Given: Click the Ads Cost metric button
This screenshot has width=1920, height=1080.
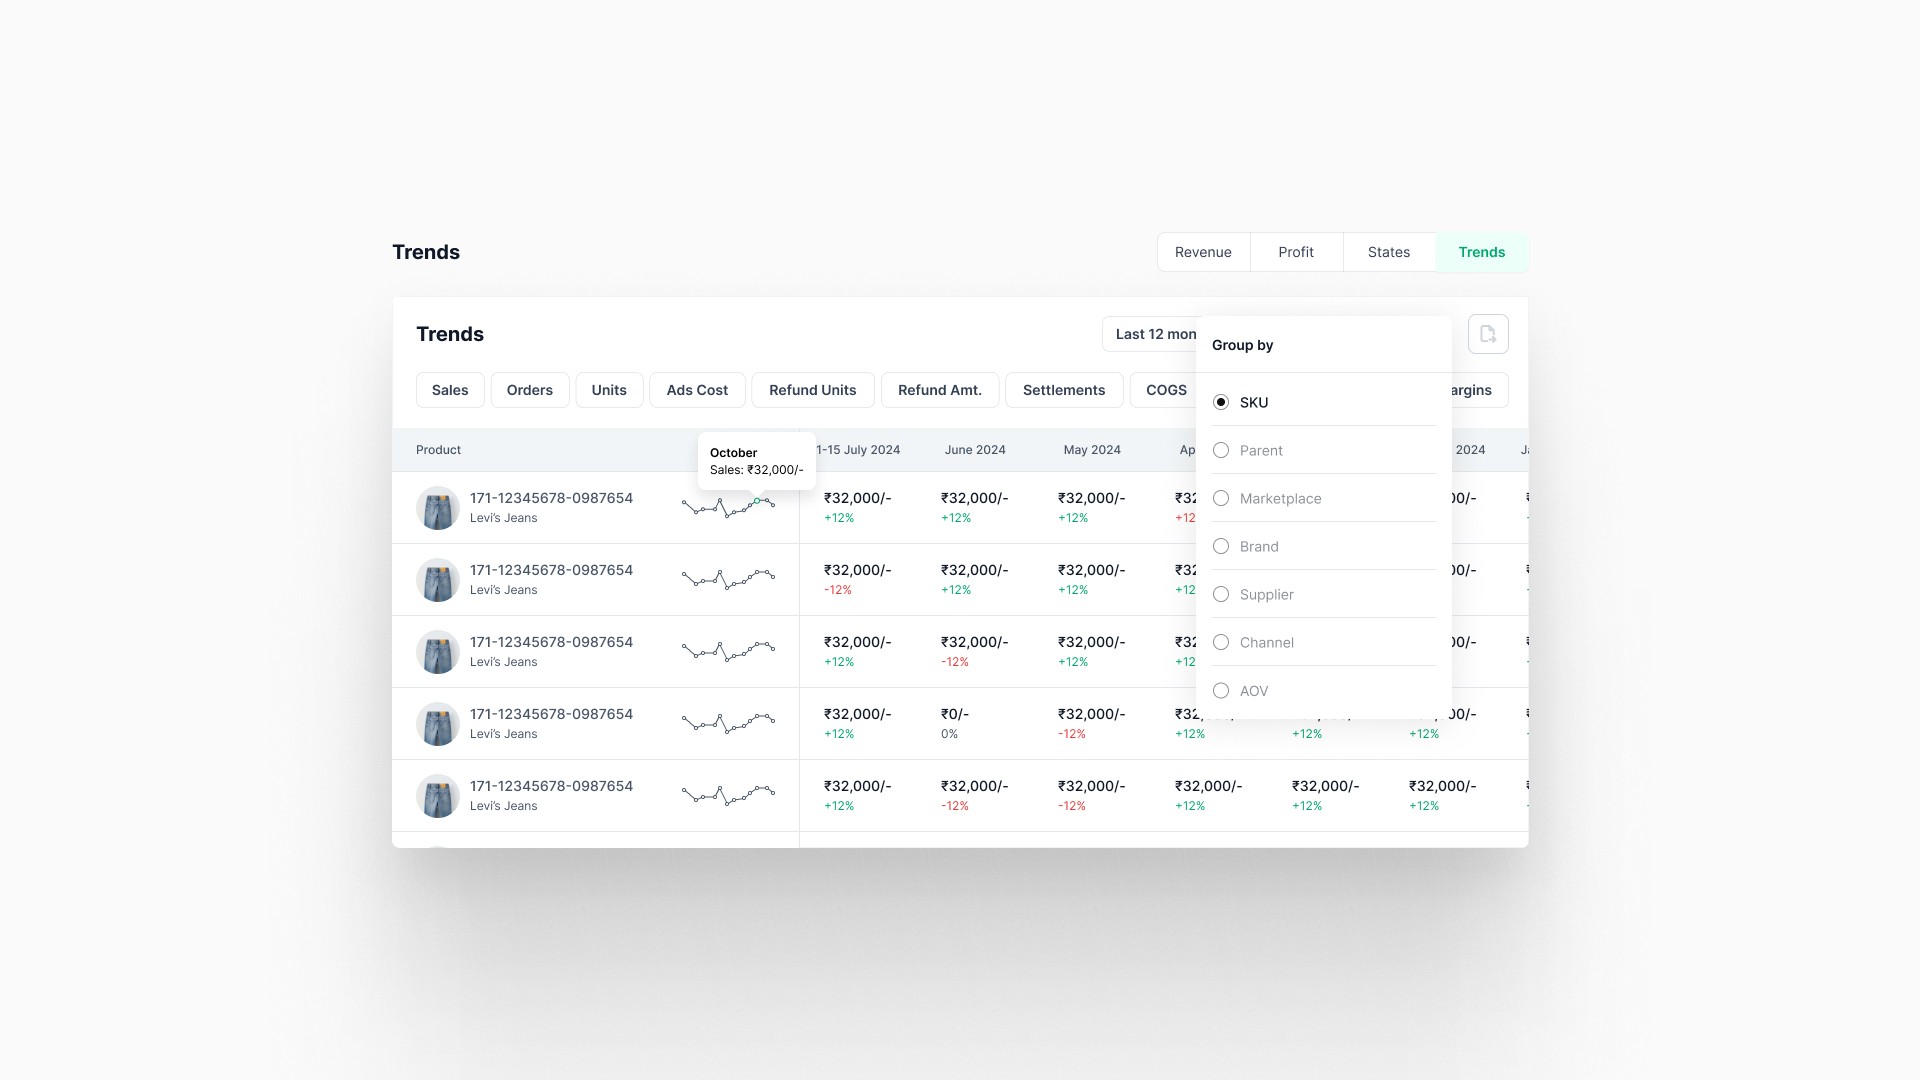Looking at the screenshot, I should tap(697, 390).
